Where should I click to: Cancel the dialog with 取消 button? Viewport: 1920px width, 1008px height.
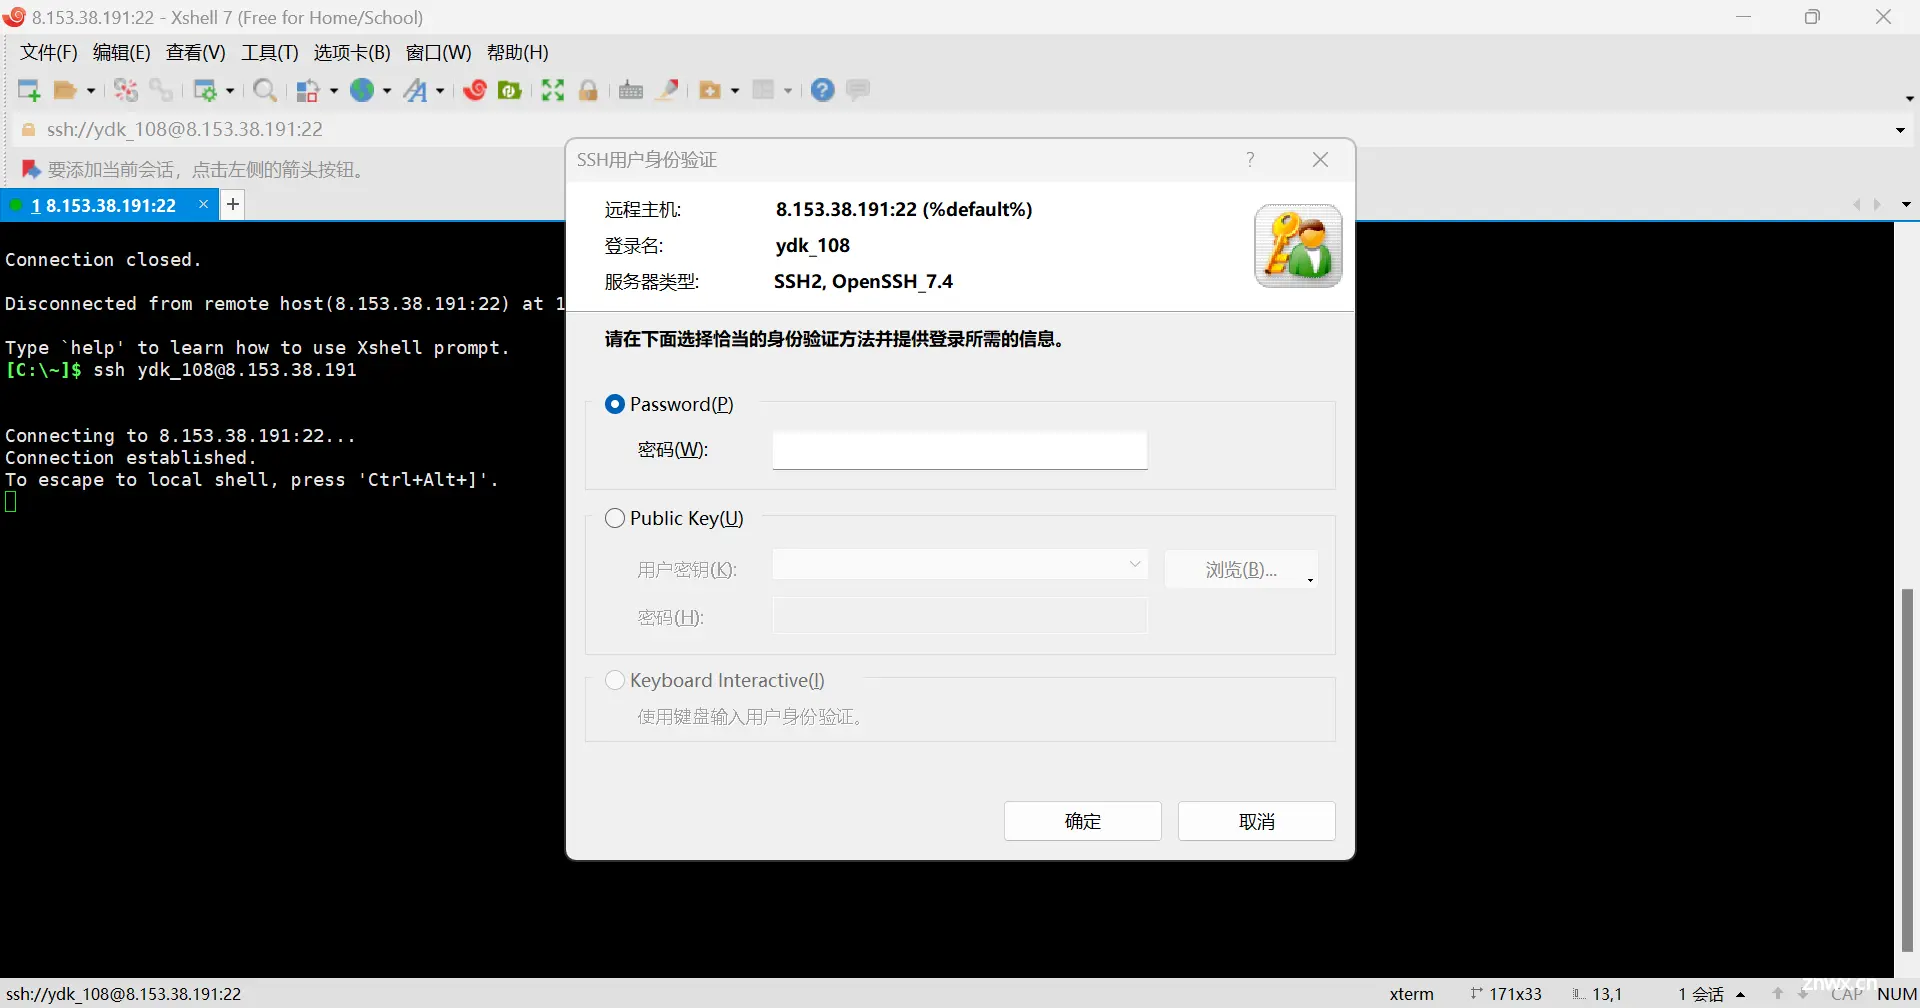tap(1257, 821)
